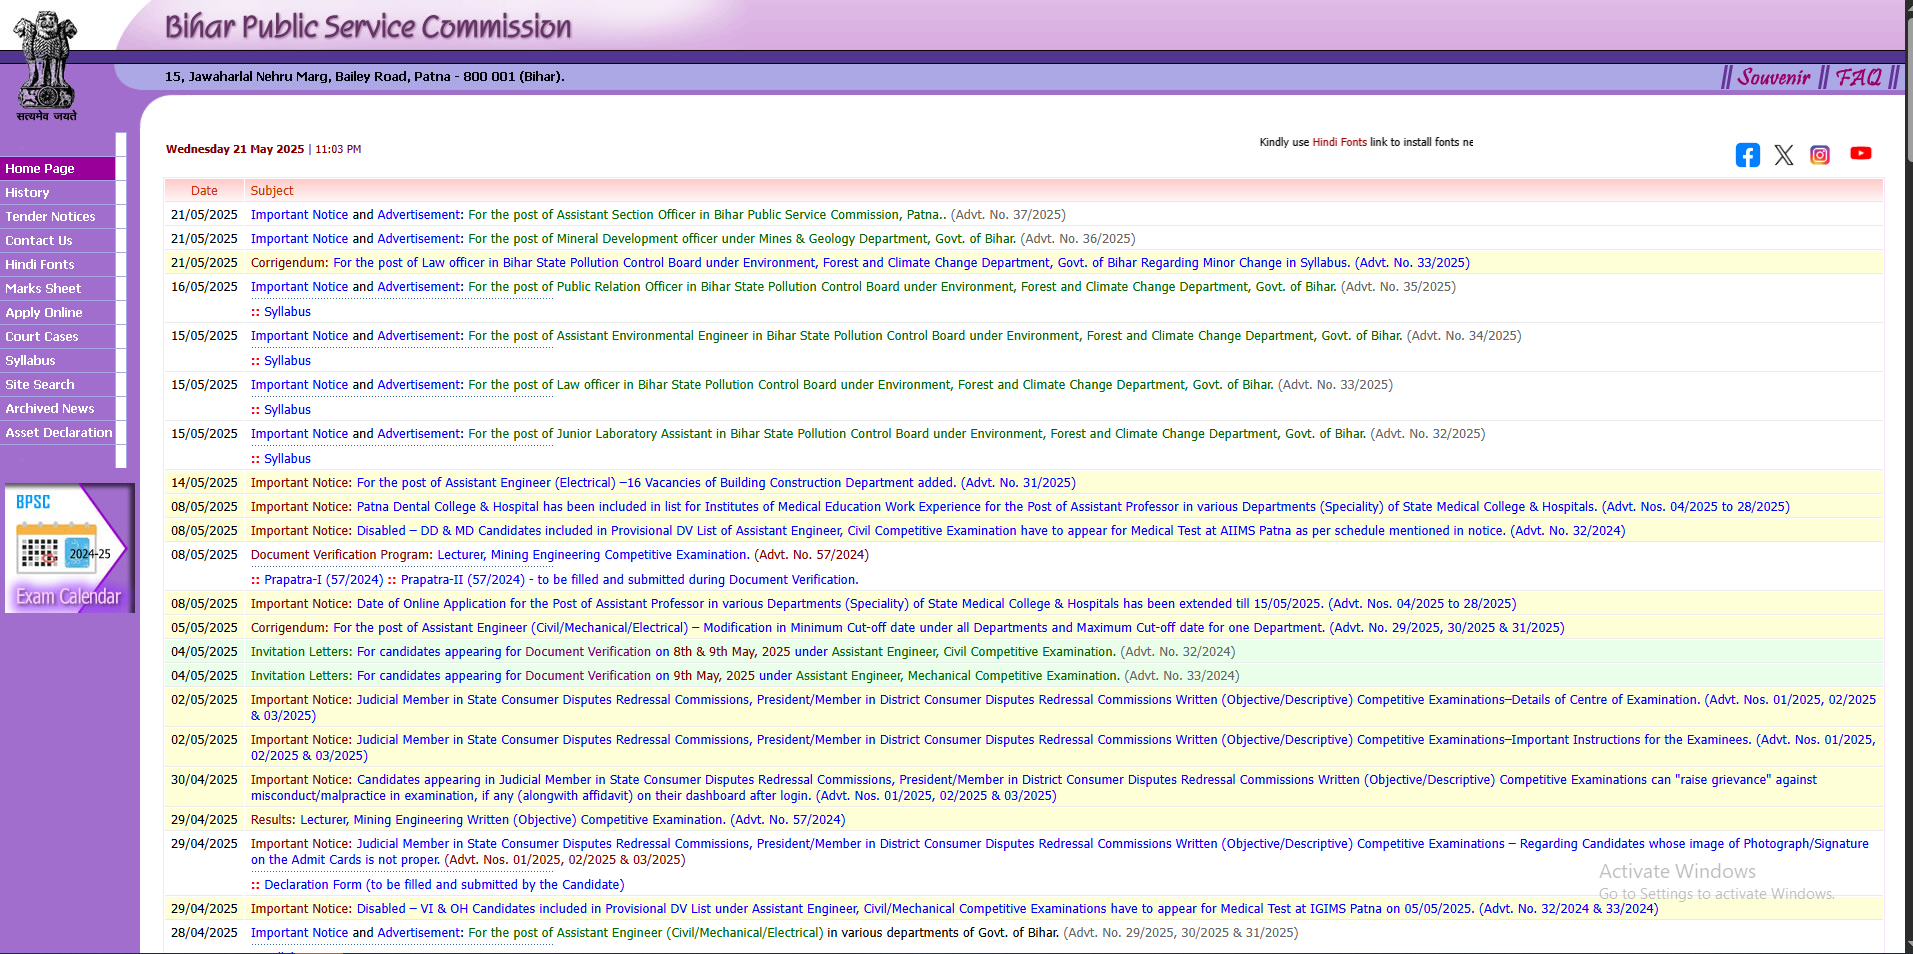The height and width of the screenshot is (954, 1913).
Task: Click the X (Twitter) social icon
Action: (x=1783, y=155)
